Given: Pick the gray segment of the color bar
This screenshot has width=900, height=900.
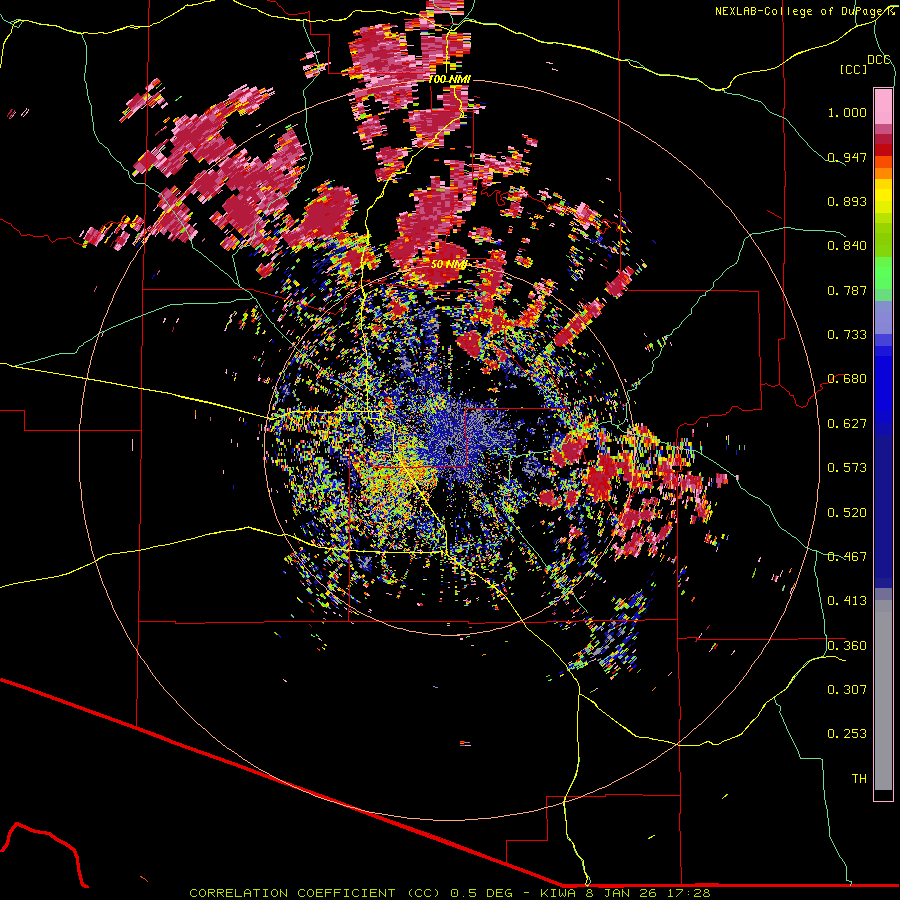Looking at the screenshot, I should [883, 695].
